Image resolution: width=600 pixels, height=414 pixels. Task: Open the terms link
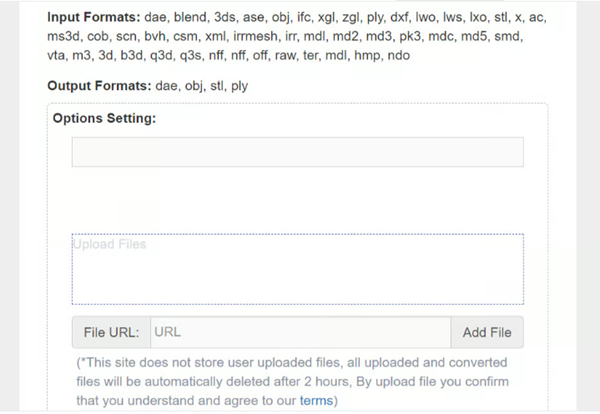pos(314,401)
